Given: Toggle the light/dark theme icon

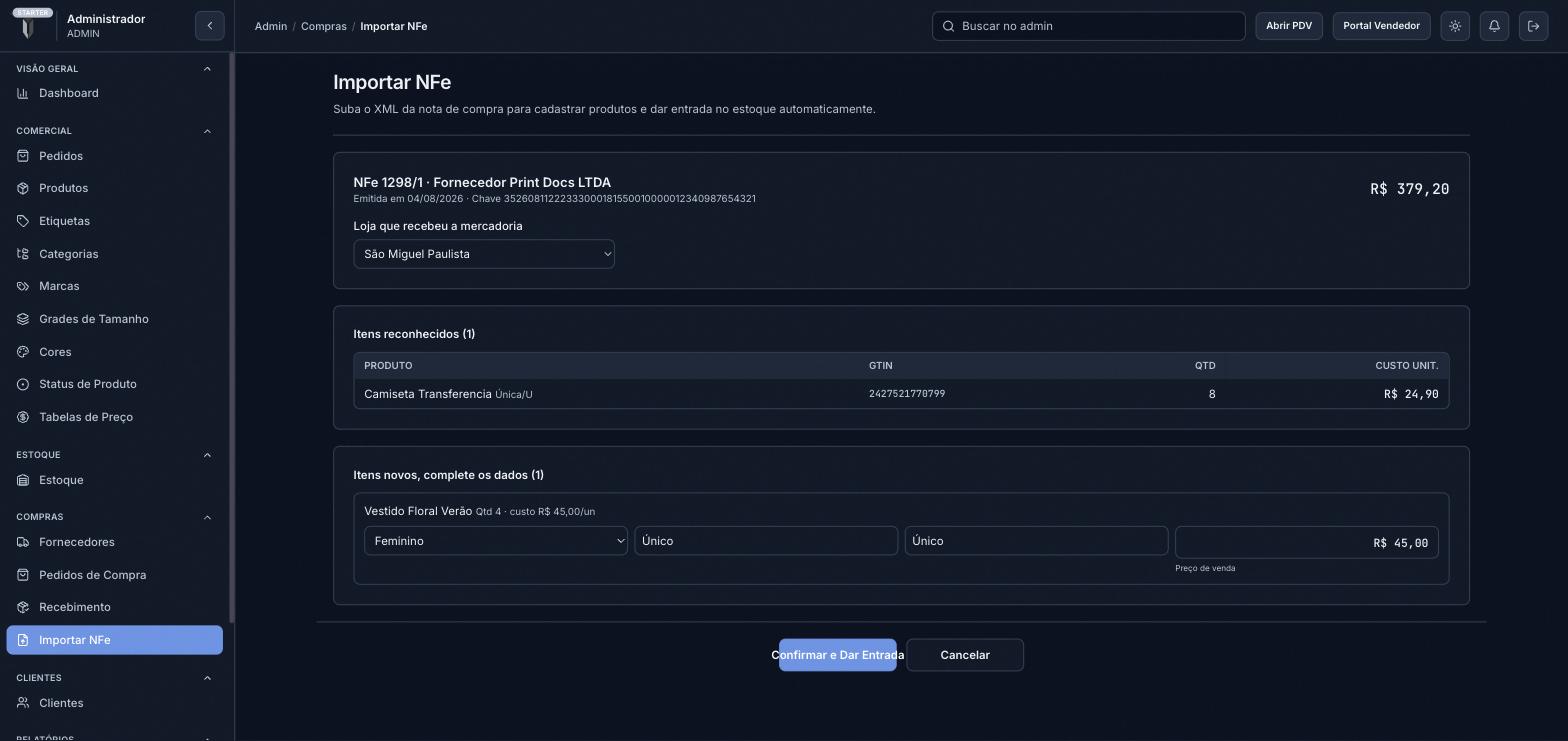Looking at the screenshot, I should pos(1455,26).
